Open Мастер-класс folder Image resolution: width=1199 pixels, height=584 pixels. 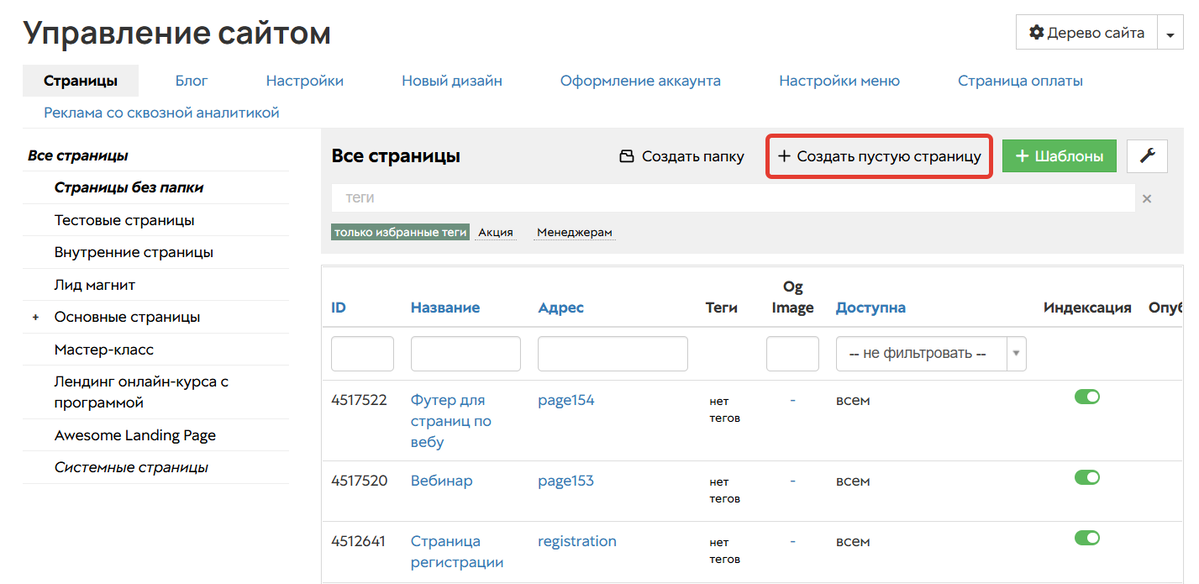pyautogui.click(x=104, y=349)
